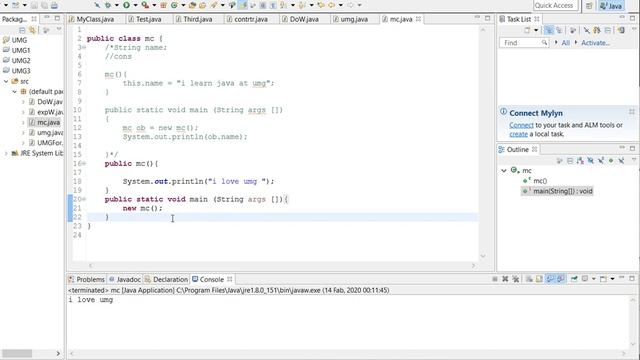Open the Problems tab
Image resolution: width=640 pixels, height=360 pixels.
point(87,279)
